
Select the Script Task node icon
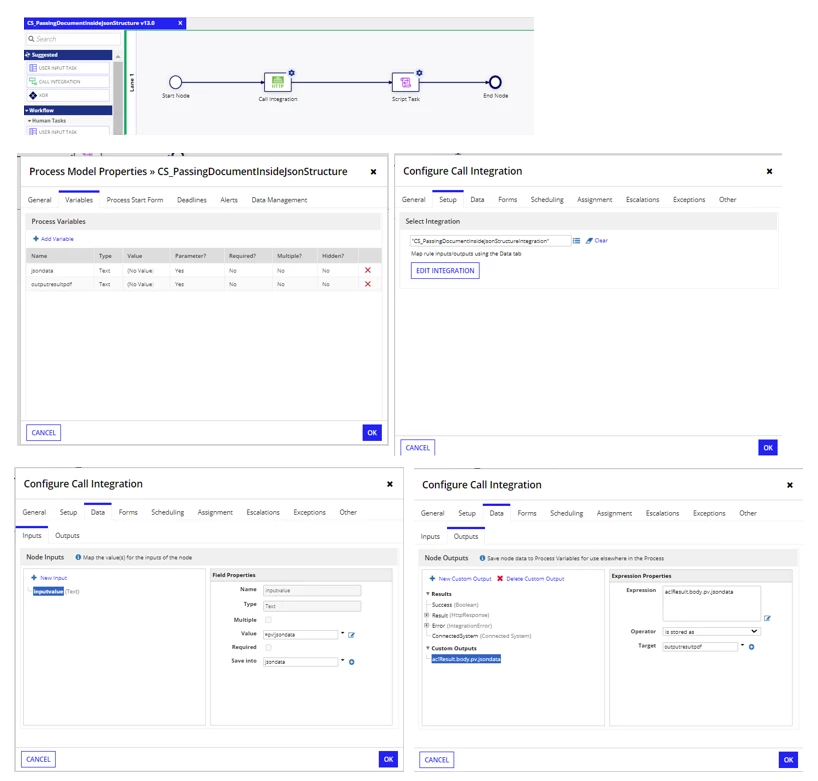(405, 82)
